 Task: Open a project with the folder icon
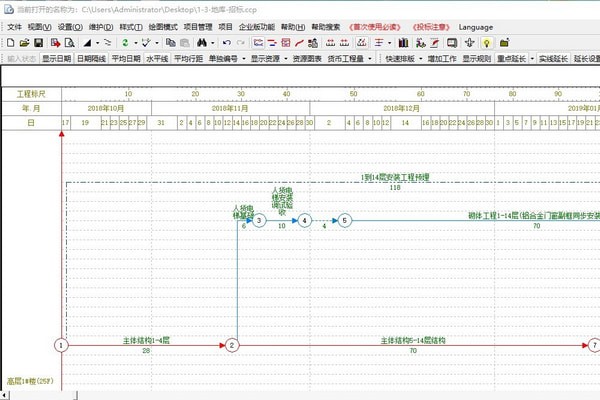point(24,43)
